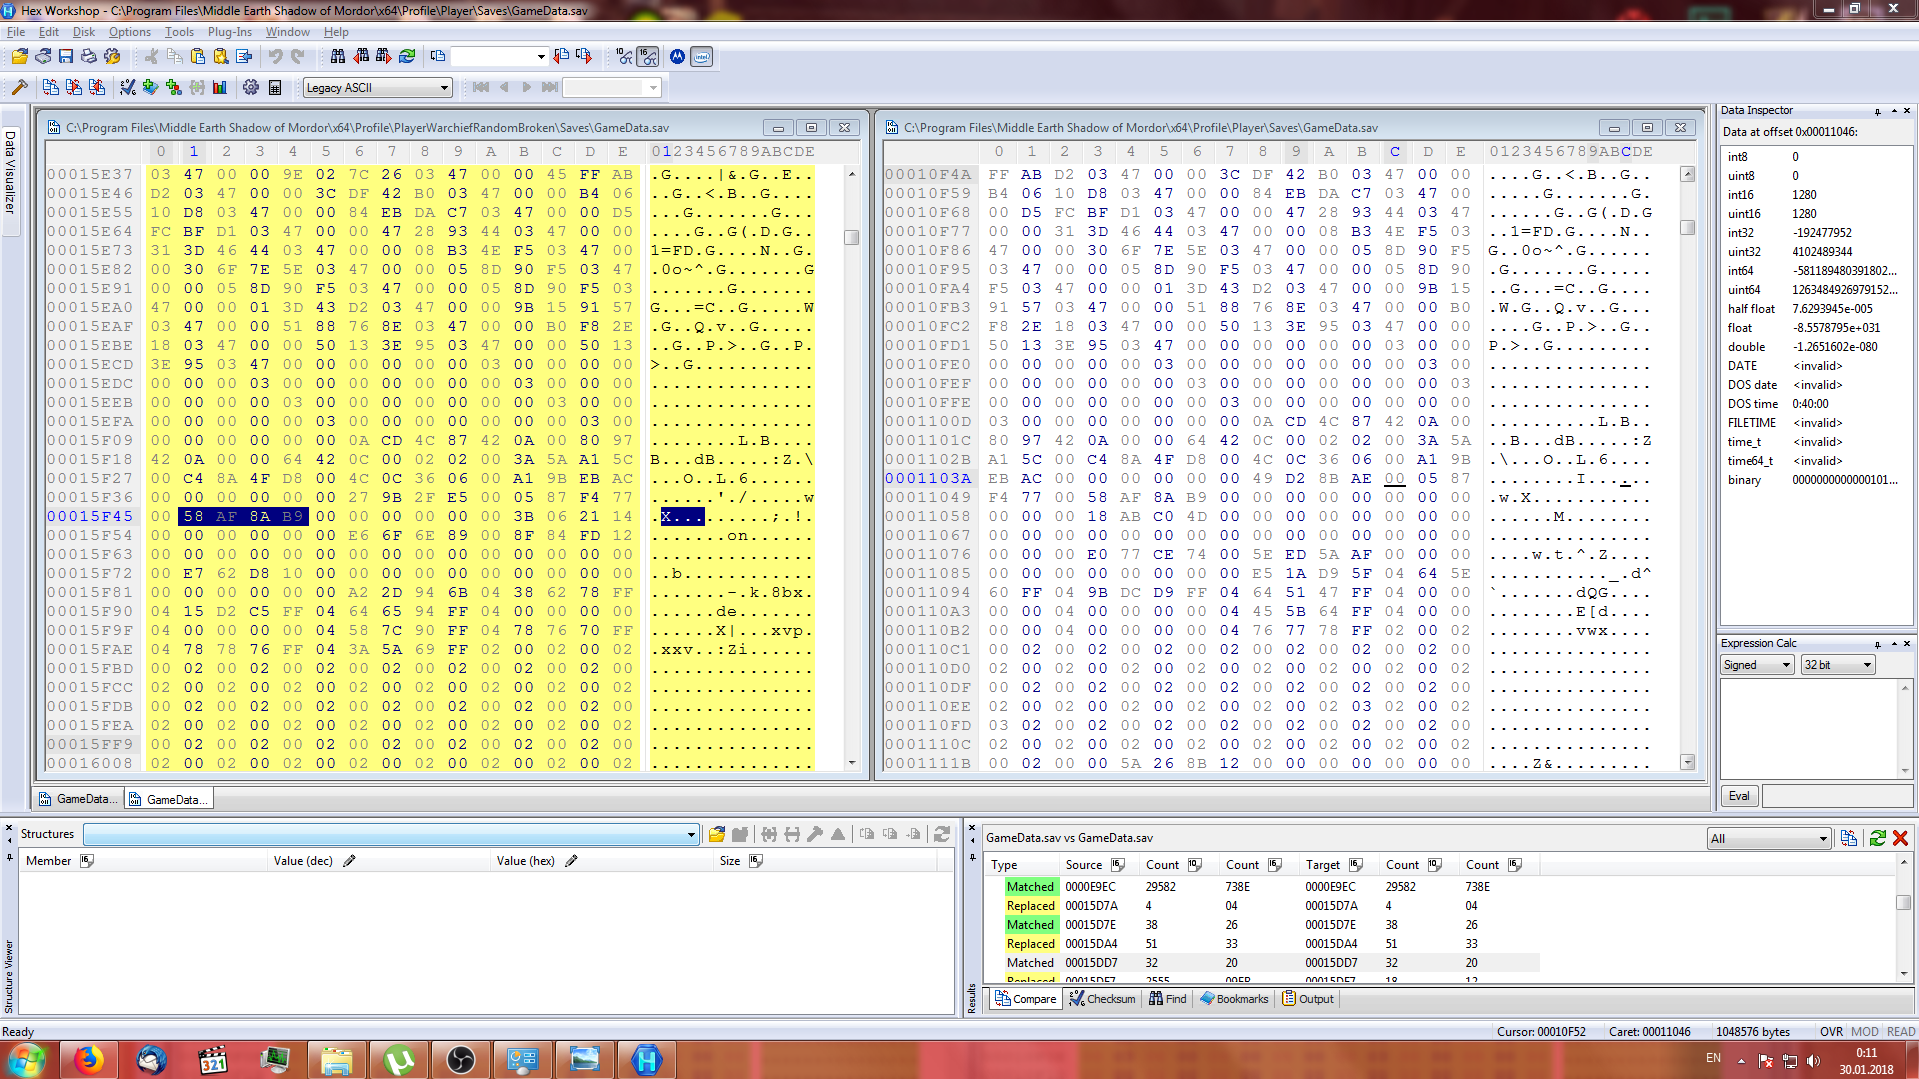Viewport: 1919px width, 1079px height.
Task: Click the Add Bookmark plus icon
Action: click(x=151, y=87)
